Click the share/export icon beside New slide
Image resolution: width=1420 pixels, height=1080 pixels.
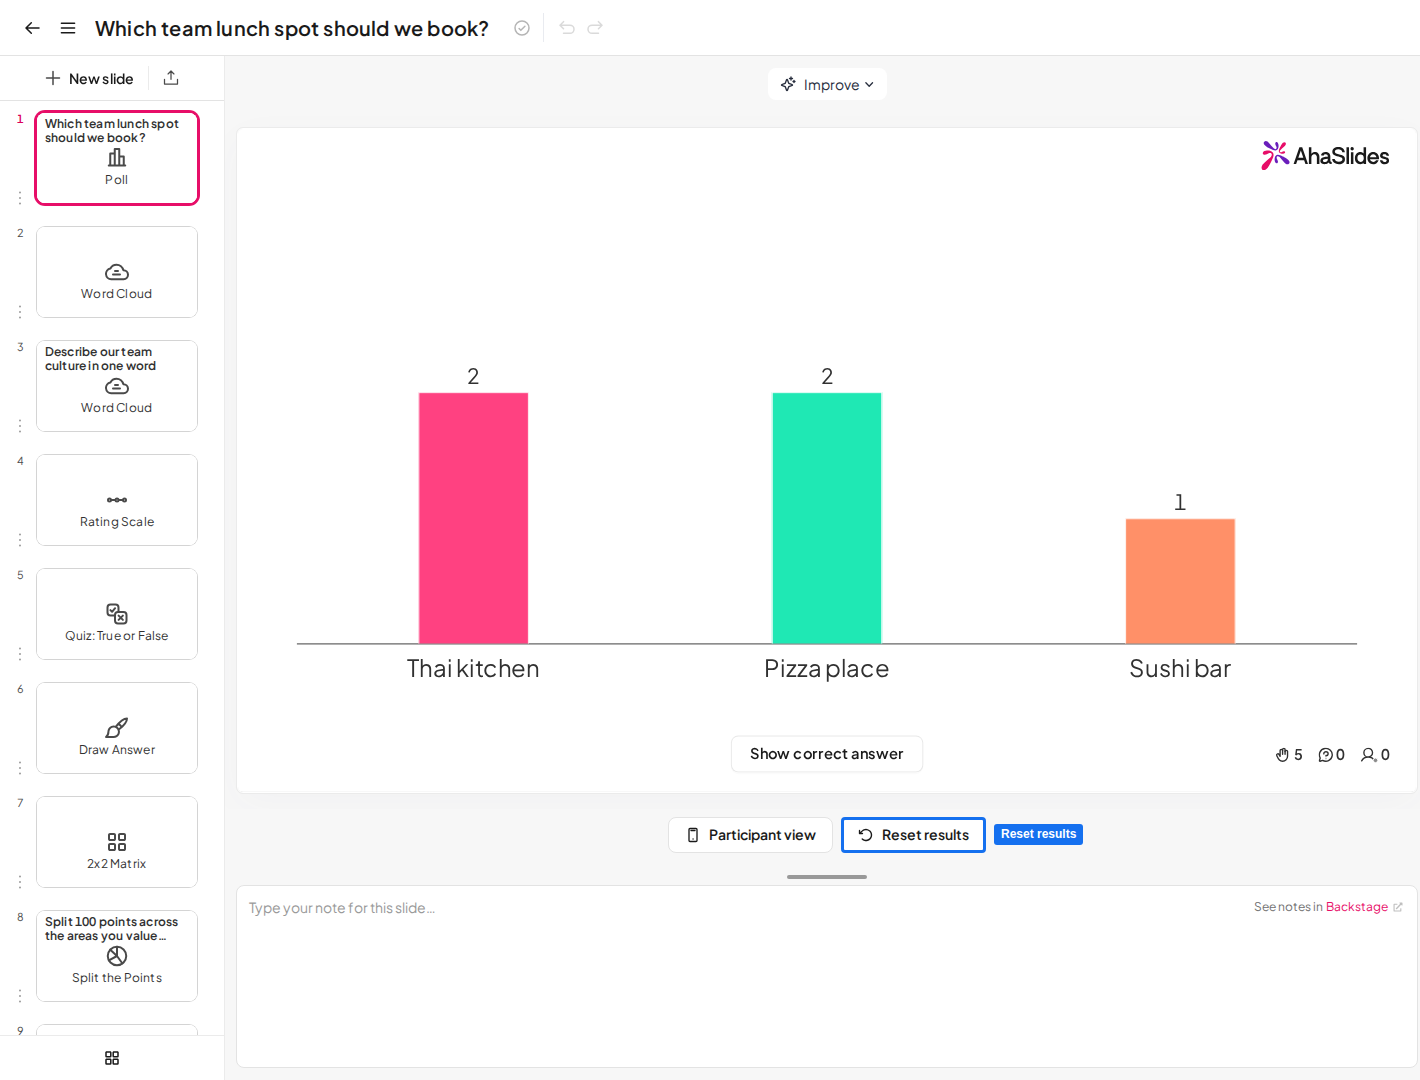(171, 78)
